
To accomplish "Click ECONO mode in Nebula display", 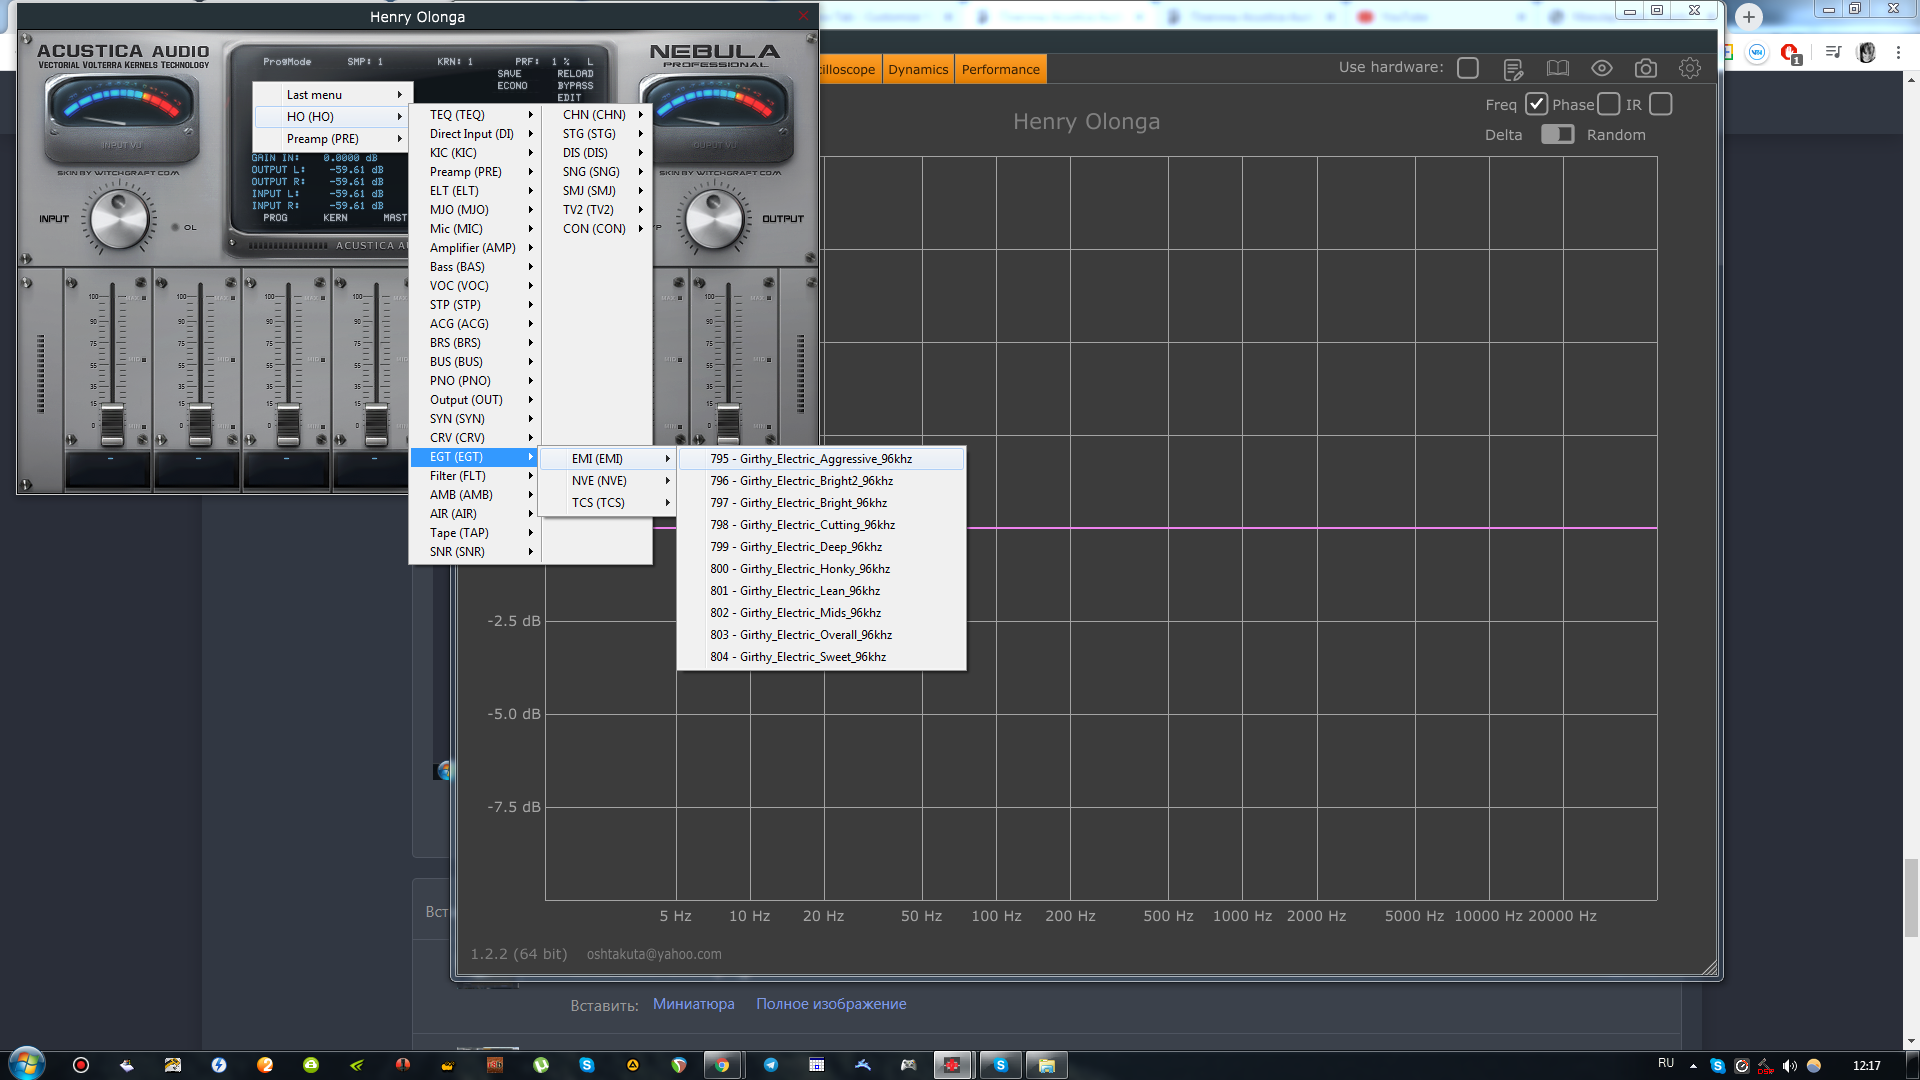I will point(512,86).
